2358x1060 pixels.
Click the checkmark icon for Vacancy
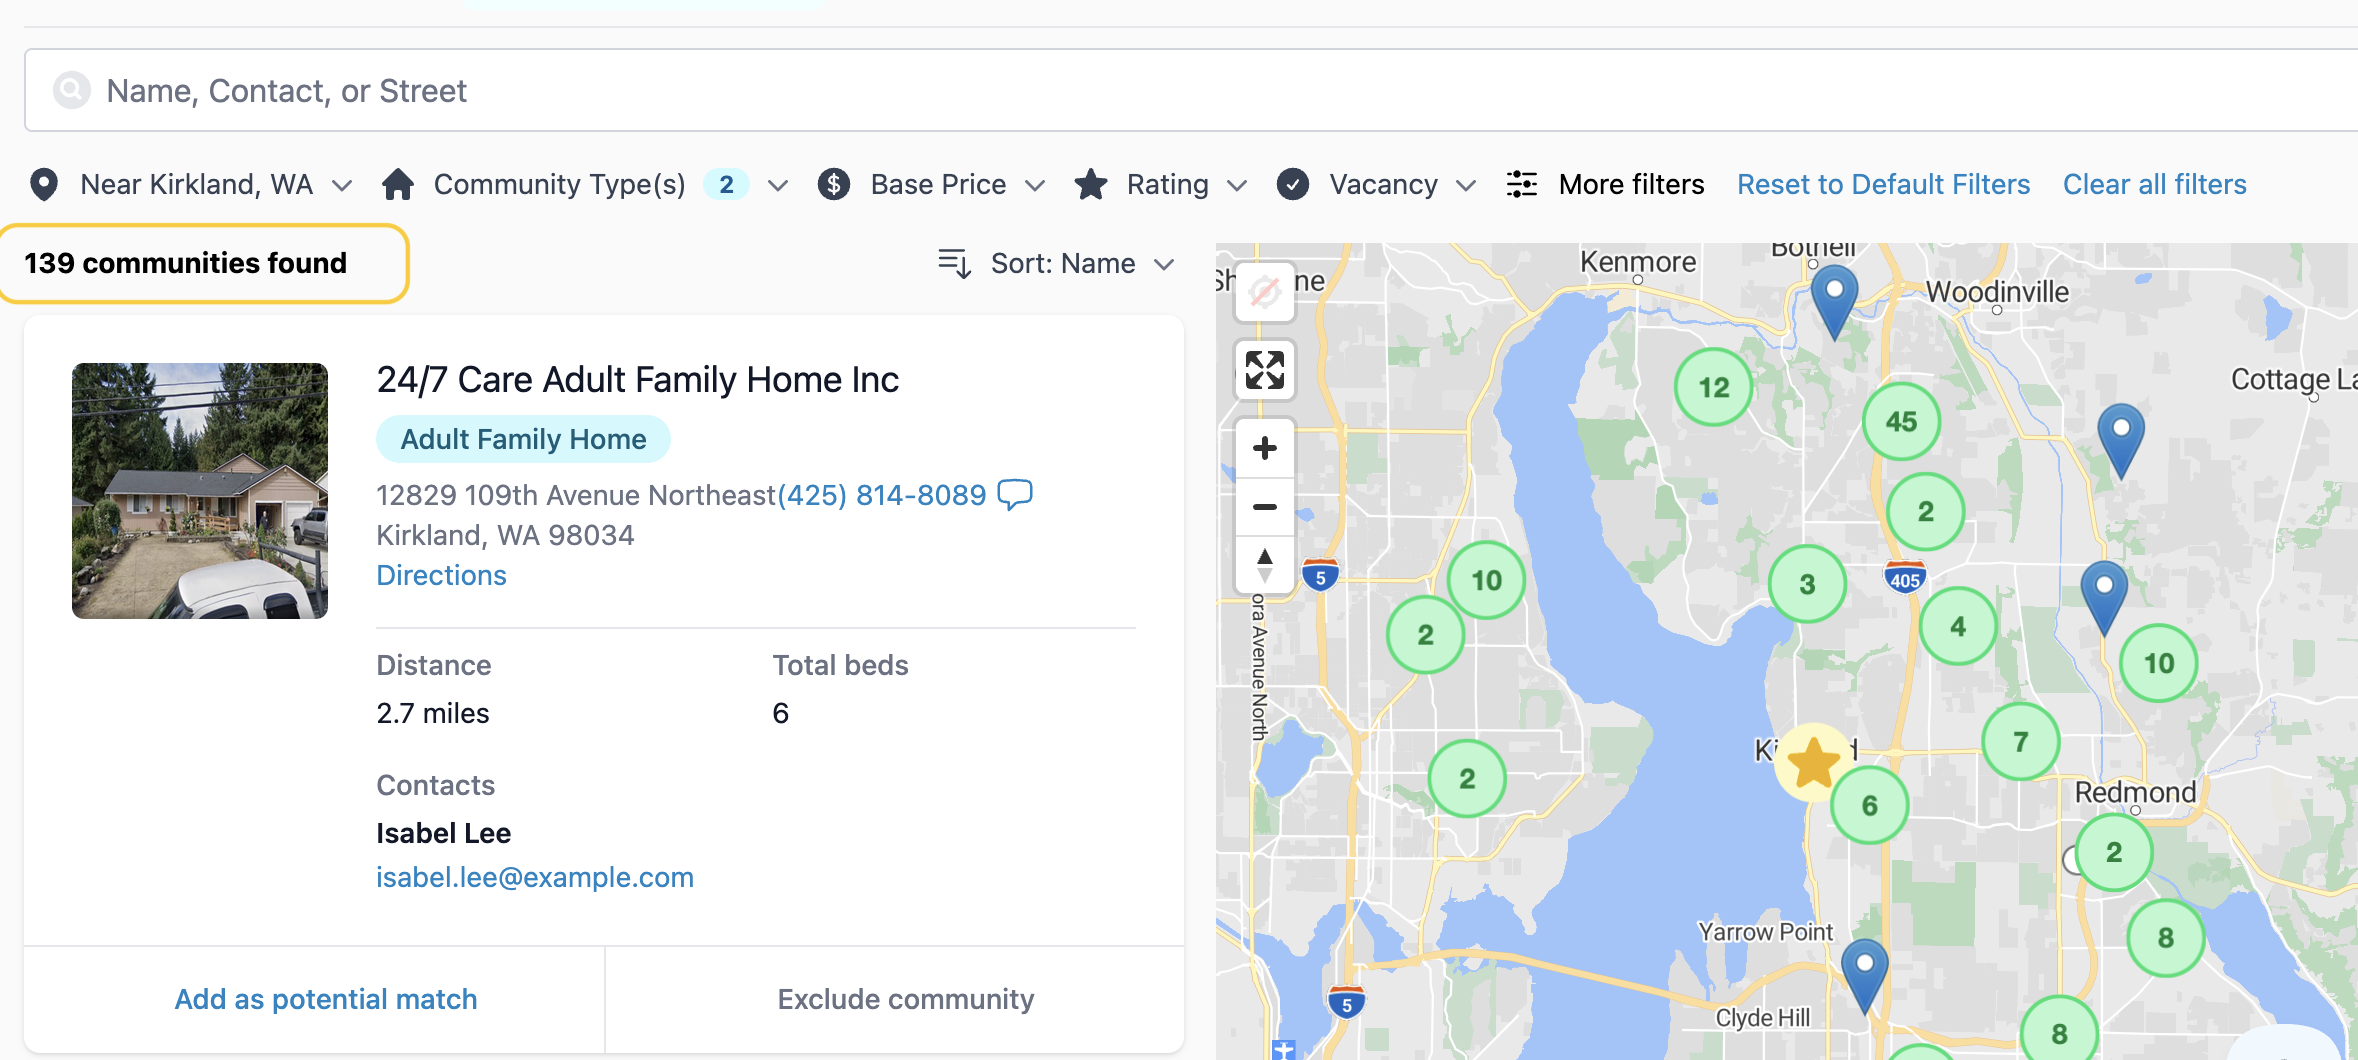click(1293, 185)
